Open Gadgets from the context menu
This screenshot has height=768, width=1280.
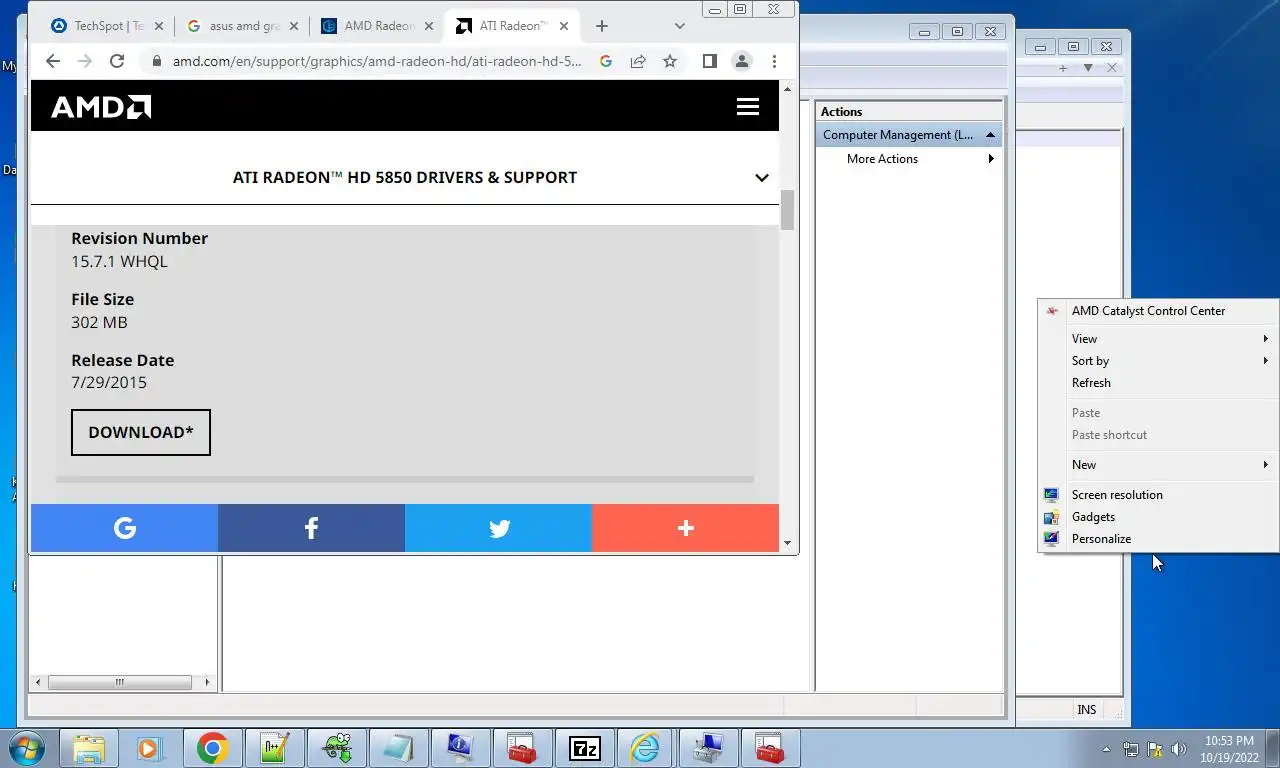click(x=1158, y=517)
